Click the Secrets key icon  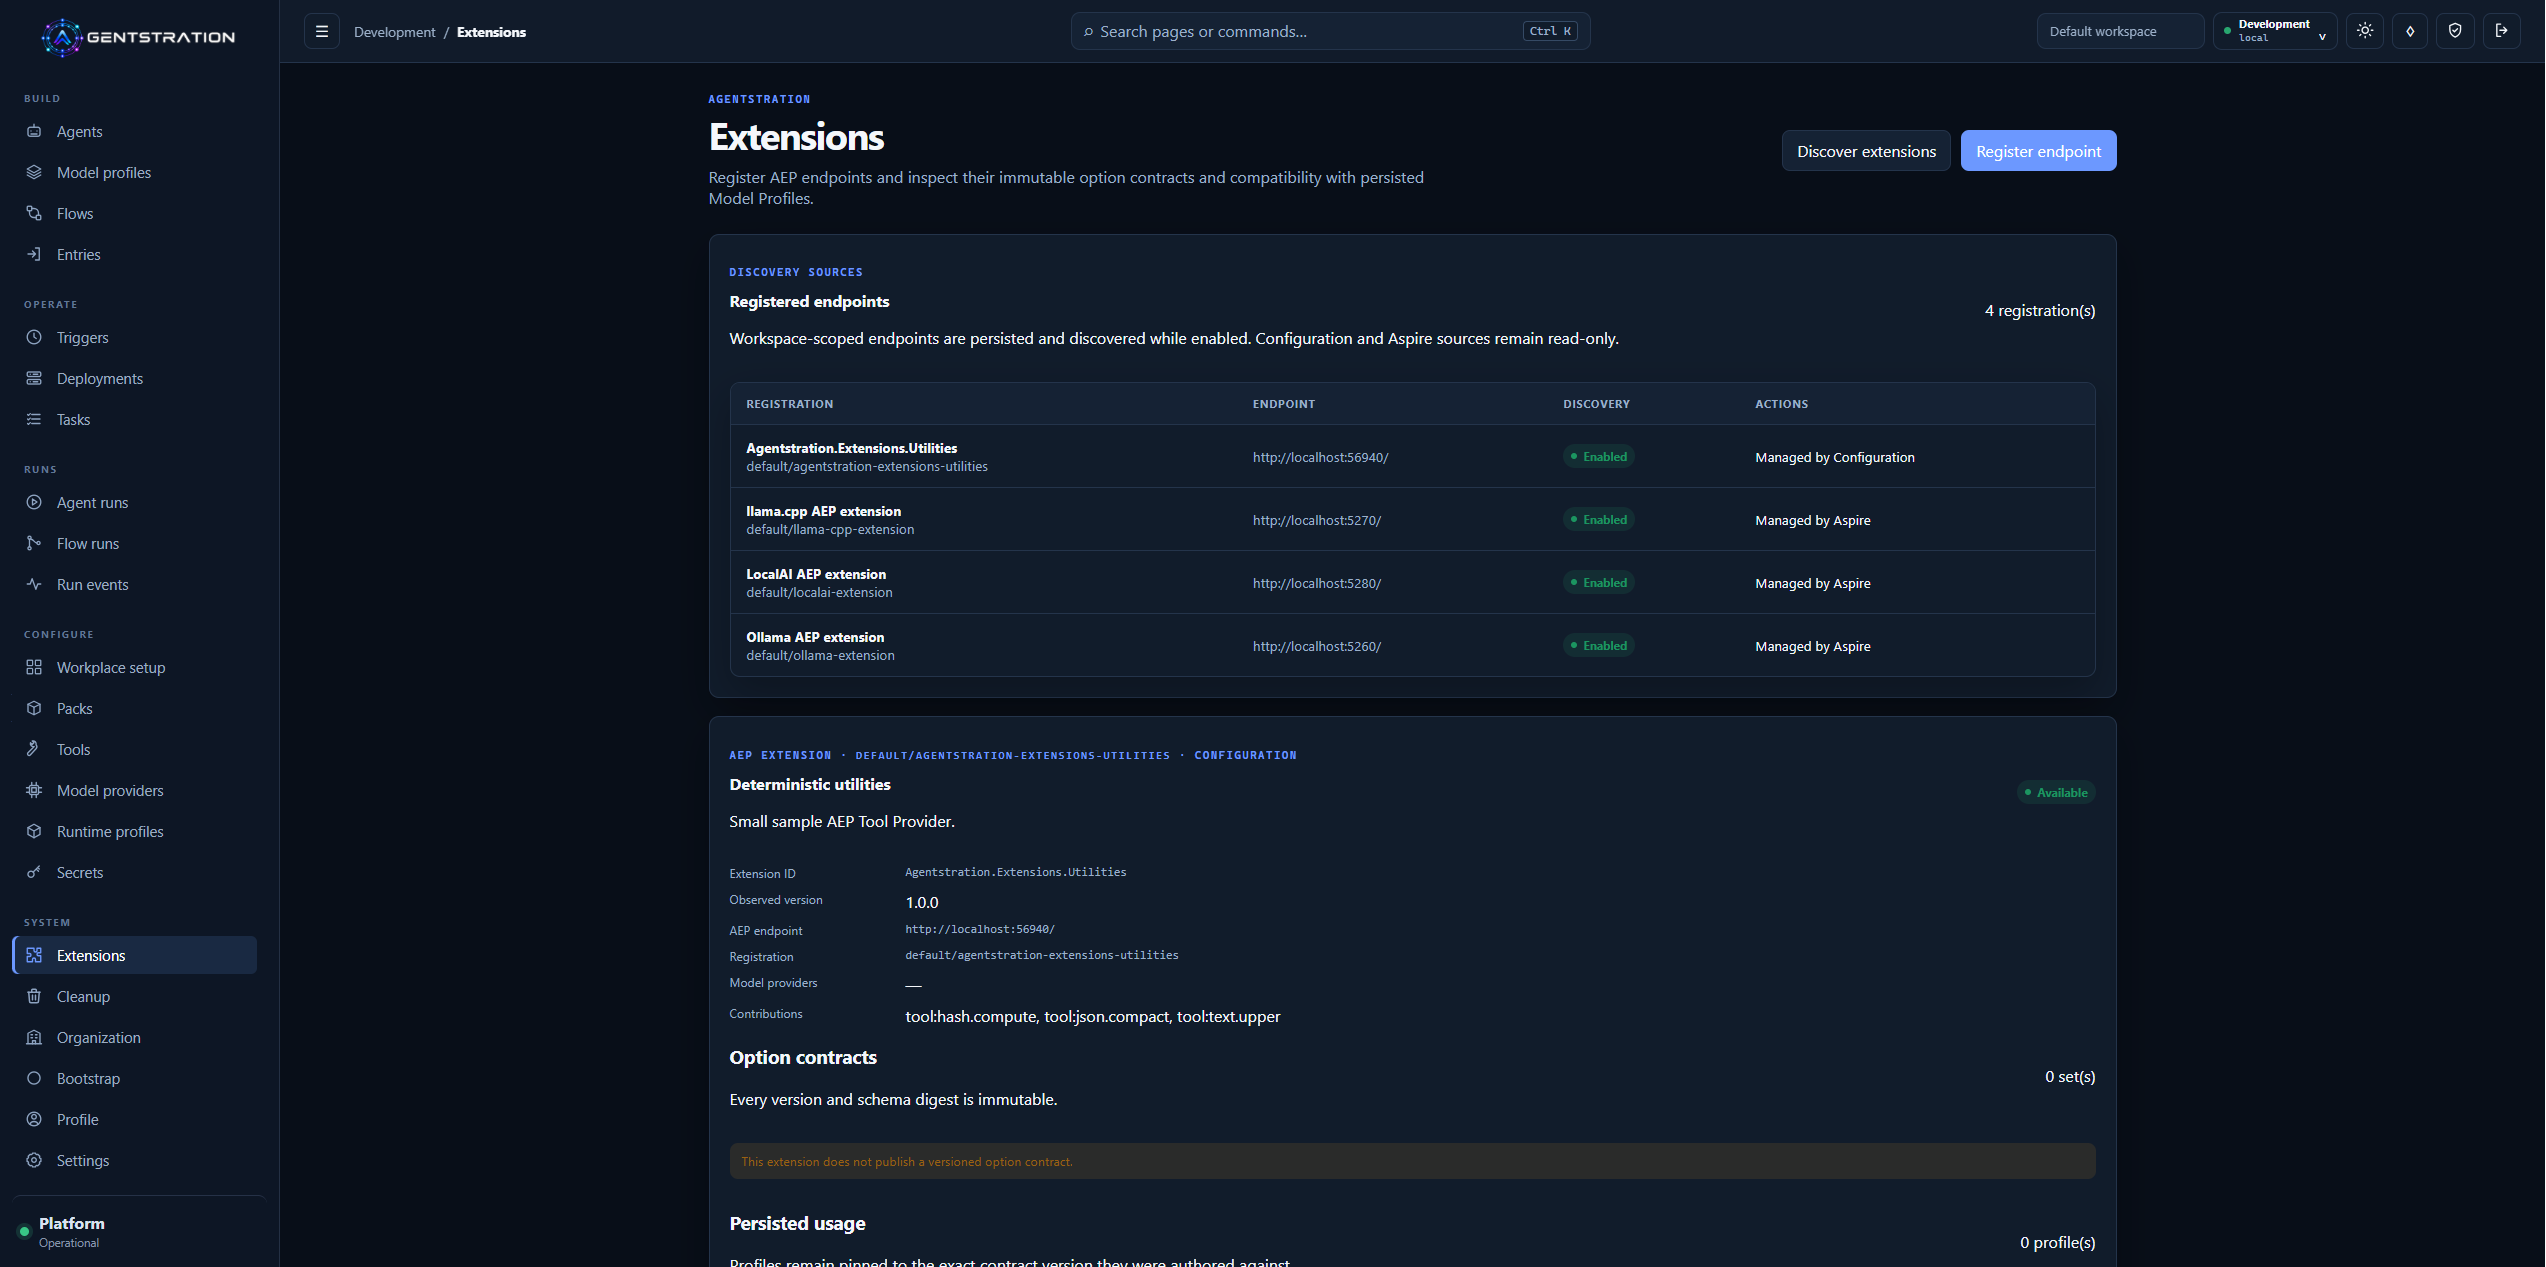(x=34, y=872)
